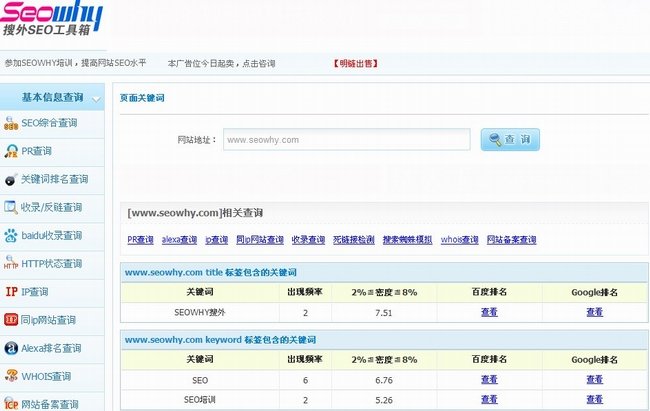Click the HTTP状态查询 icon

(x=11, y=263)
